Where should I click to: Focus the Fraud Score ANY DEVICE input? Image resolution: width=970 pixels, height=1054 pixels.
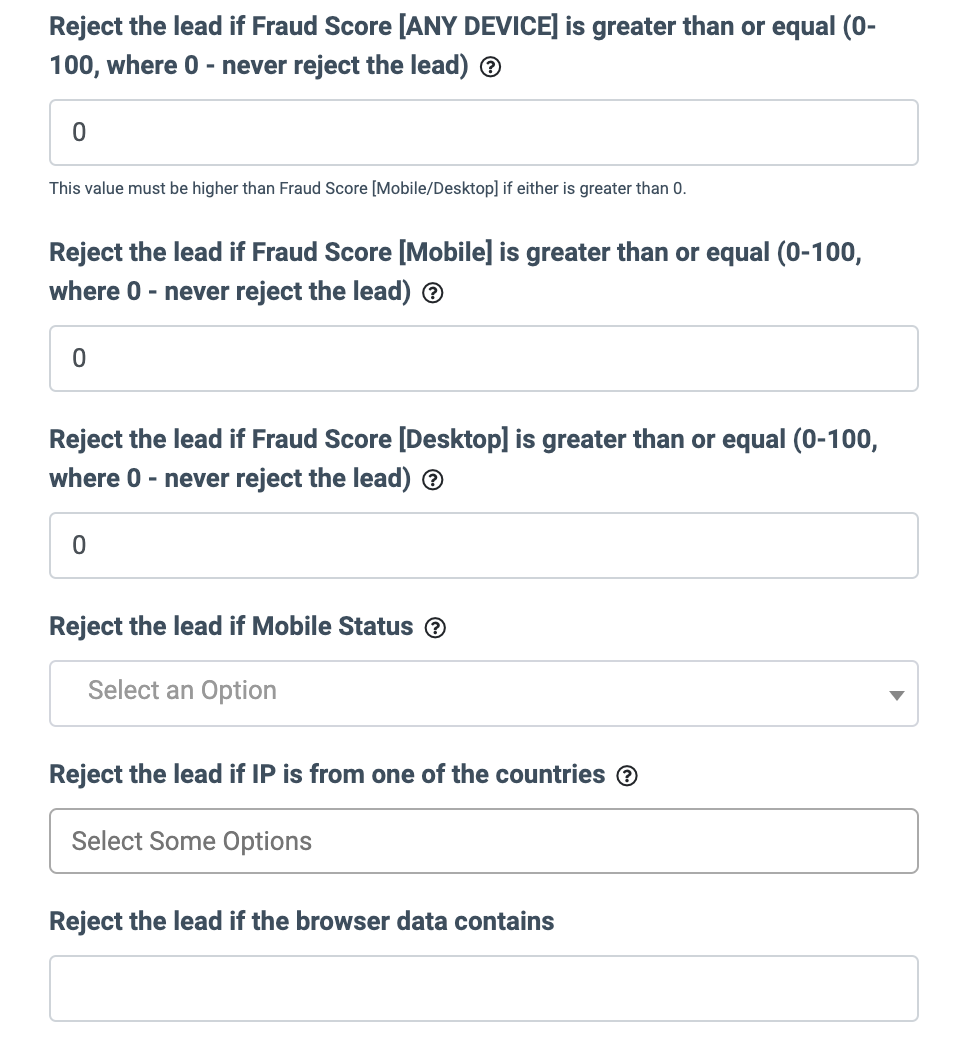pos(483,132)
